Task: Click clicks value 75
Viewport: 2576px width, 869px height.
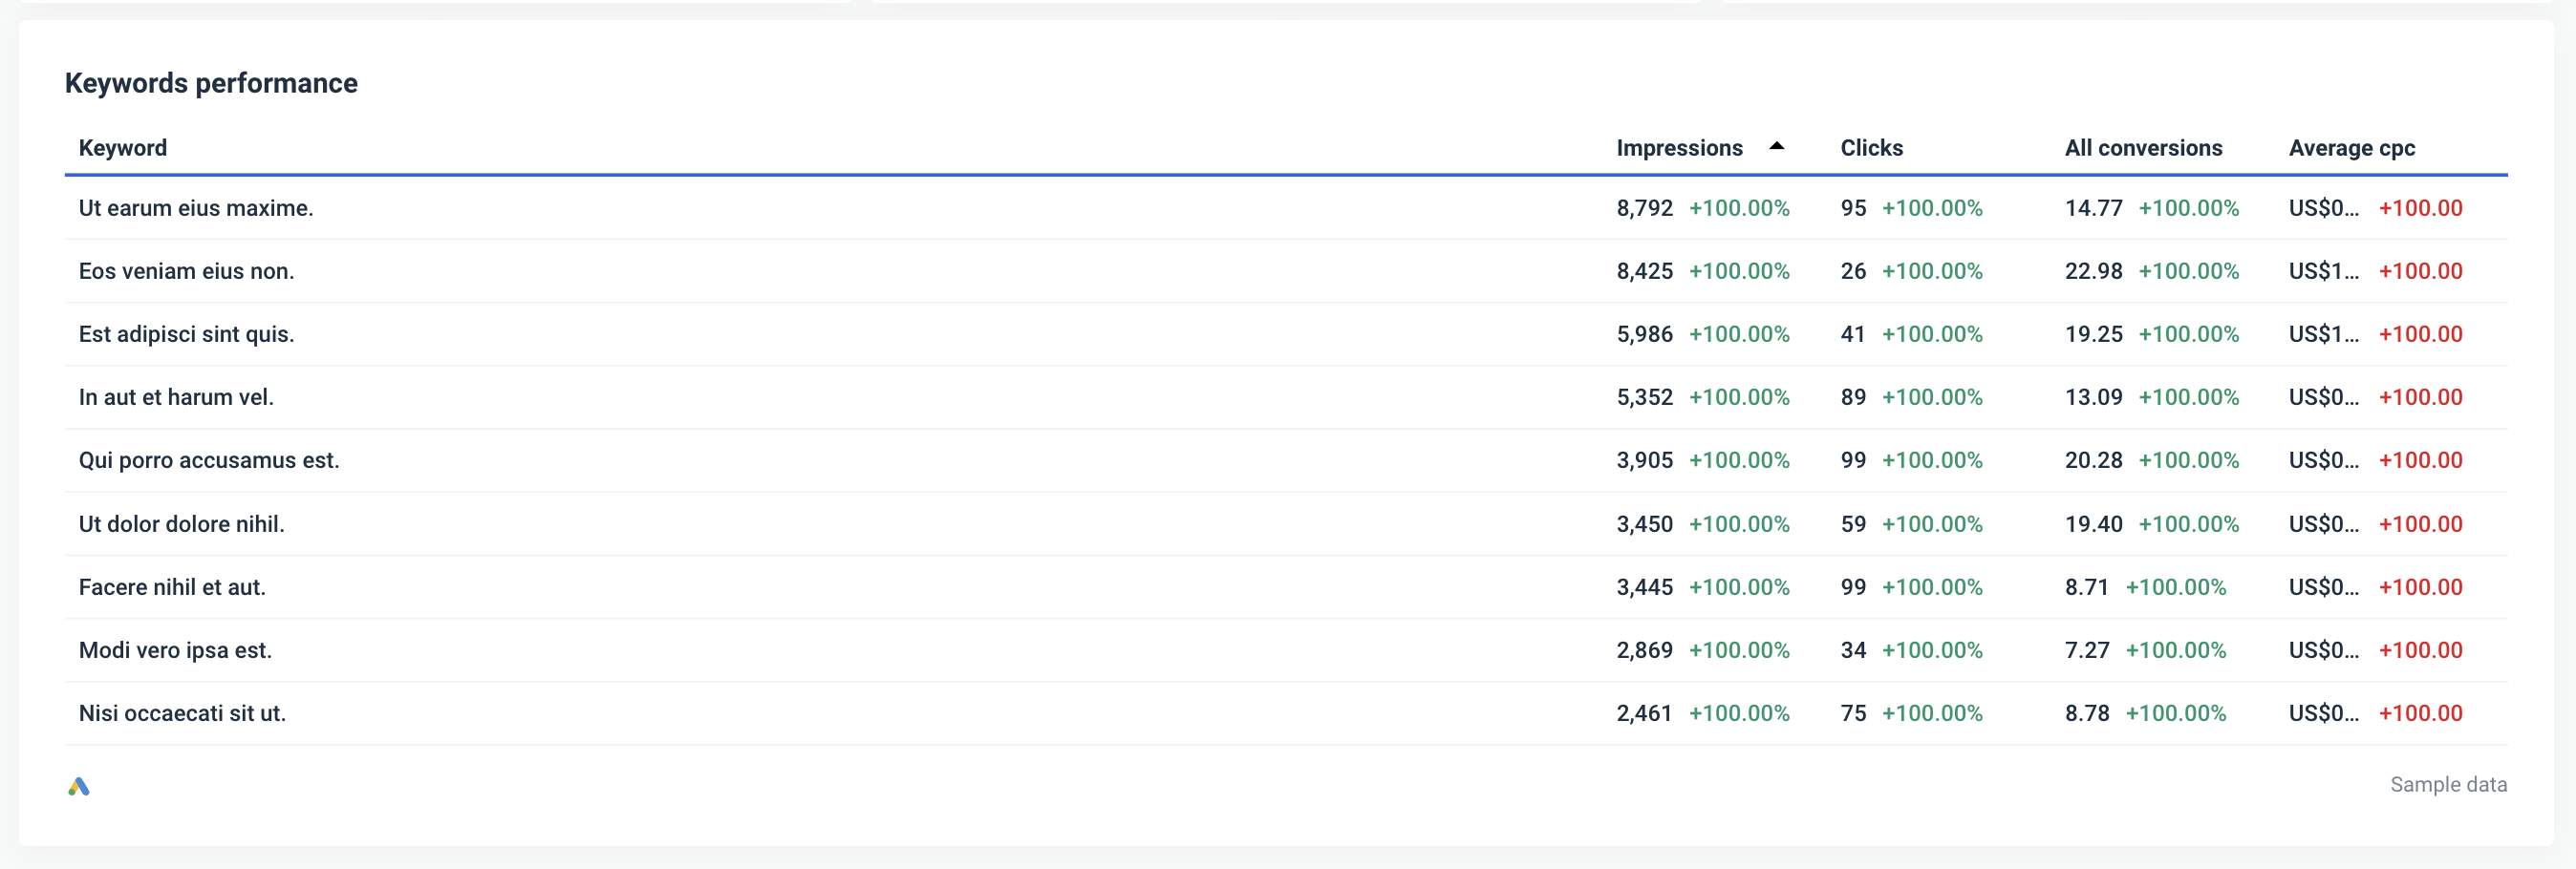Action: pyautogui.click(x=1853, y=713)
